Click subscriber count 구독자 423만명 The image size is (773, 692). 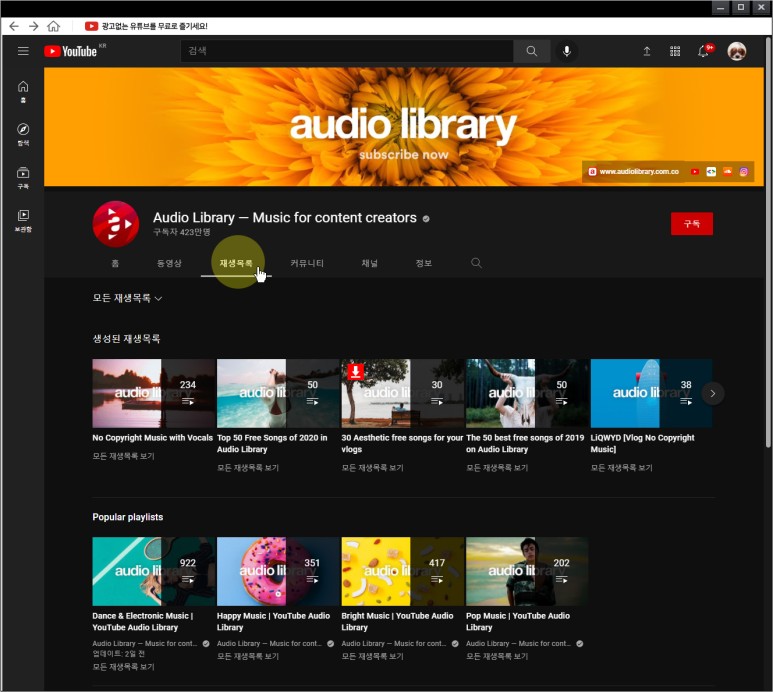[181, 232]
